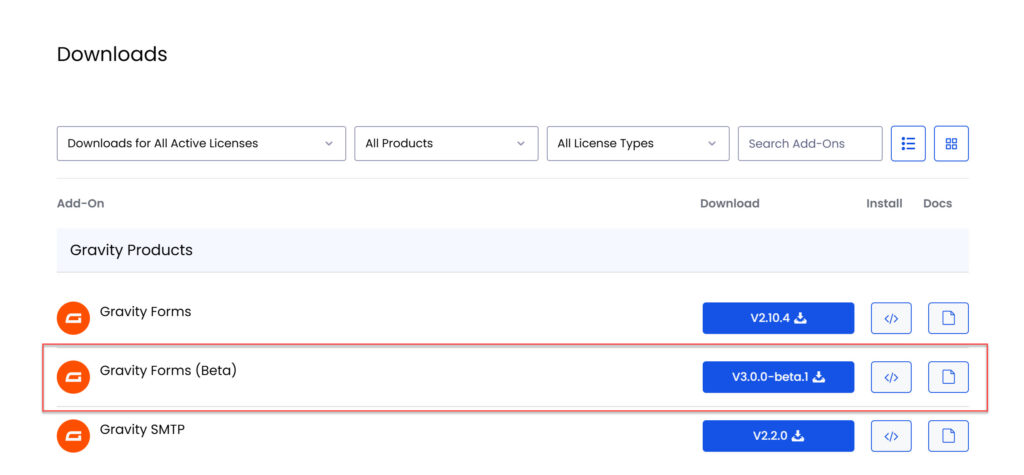Switch to list view layout
This screenshot has width=1024, height=475.
(x=908, y=144)
